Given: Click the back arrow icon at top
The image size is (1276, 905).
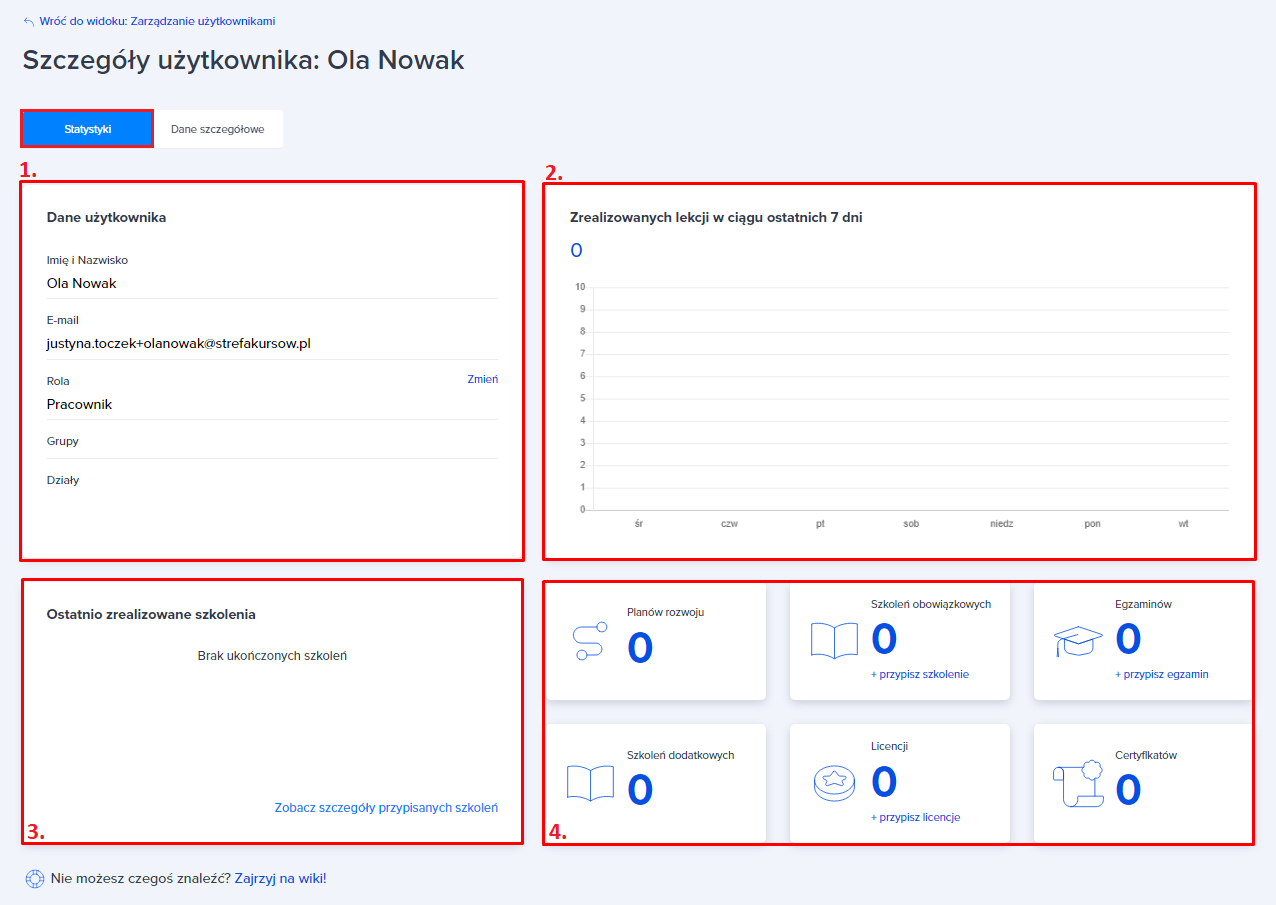Looking at the screenshot, I should [29, 21].
